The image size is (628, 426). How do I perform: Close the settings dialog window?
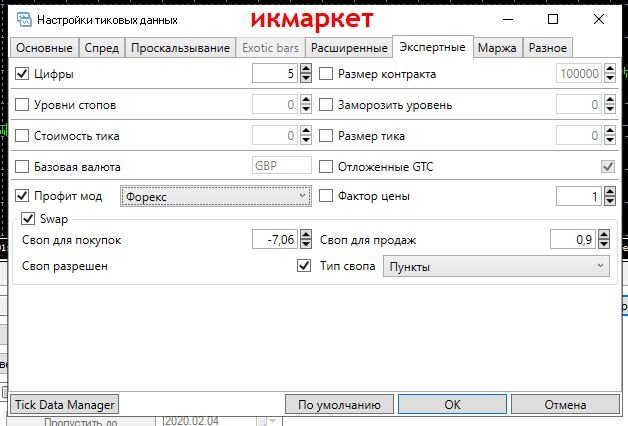599,19
